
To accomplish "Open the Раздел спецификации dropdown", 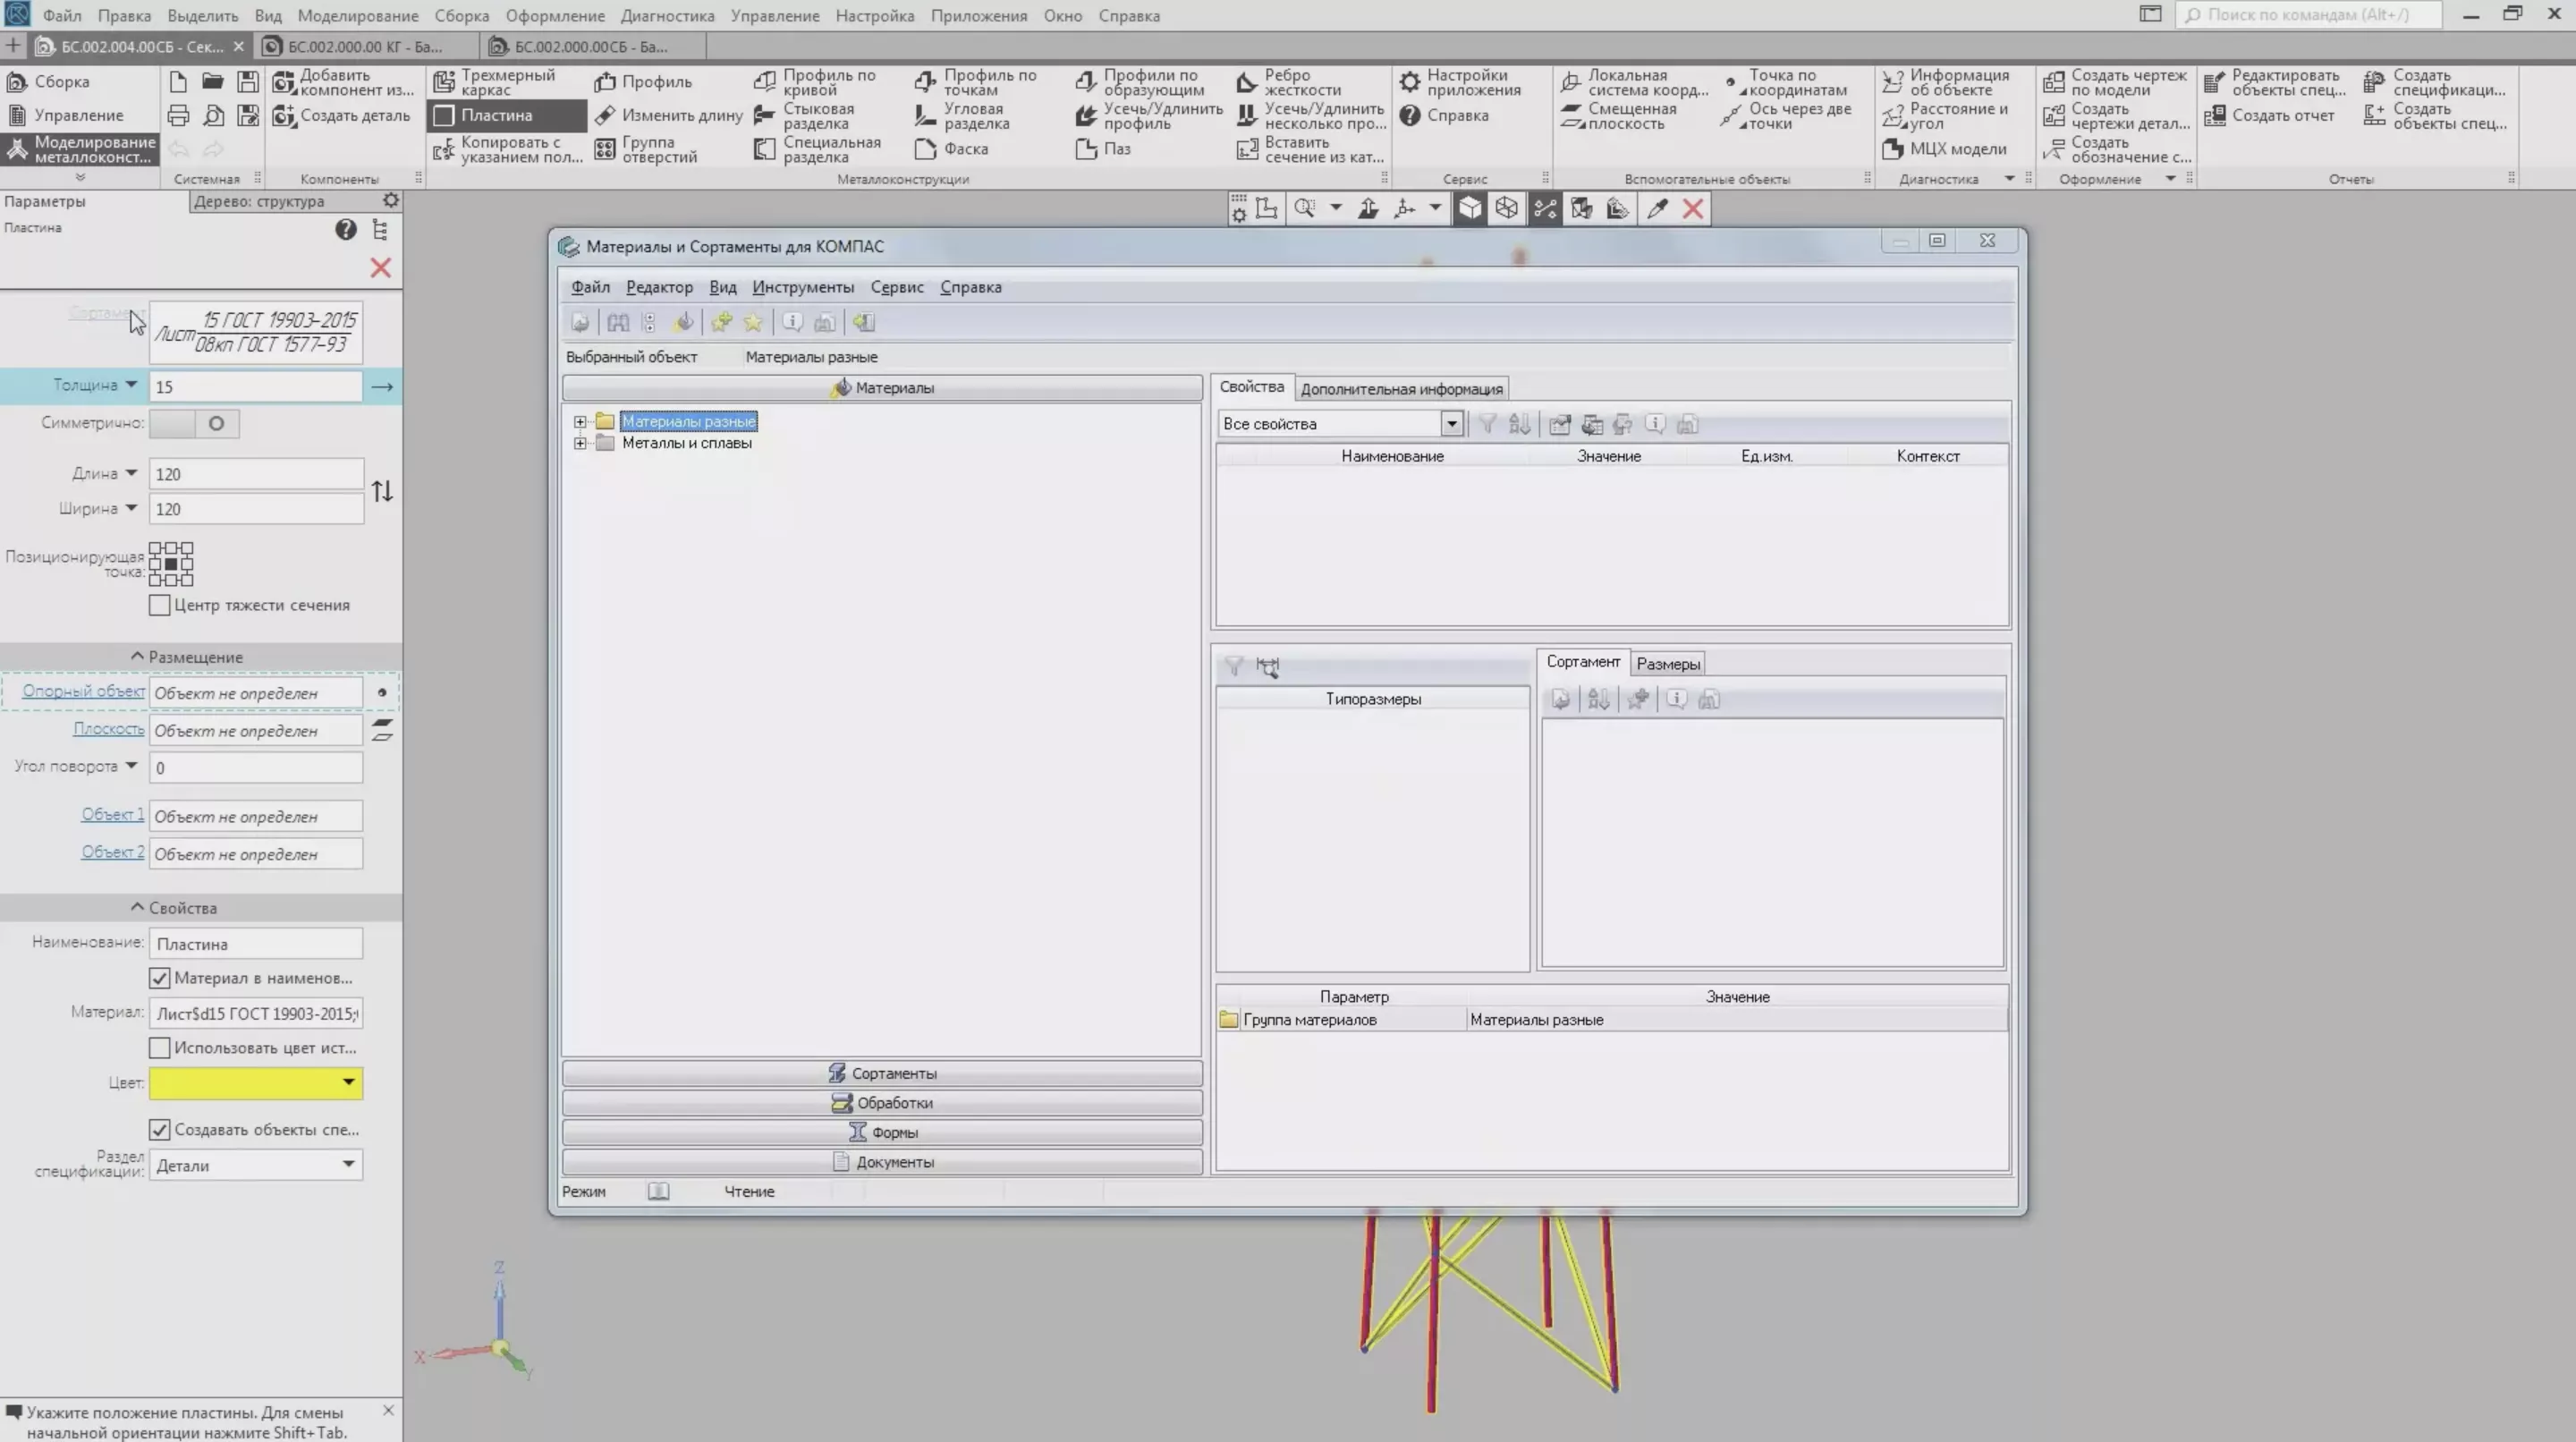I will coord(349,1165).
